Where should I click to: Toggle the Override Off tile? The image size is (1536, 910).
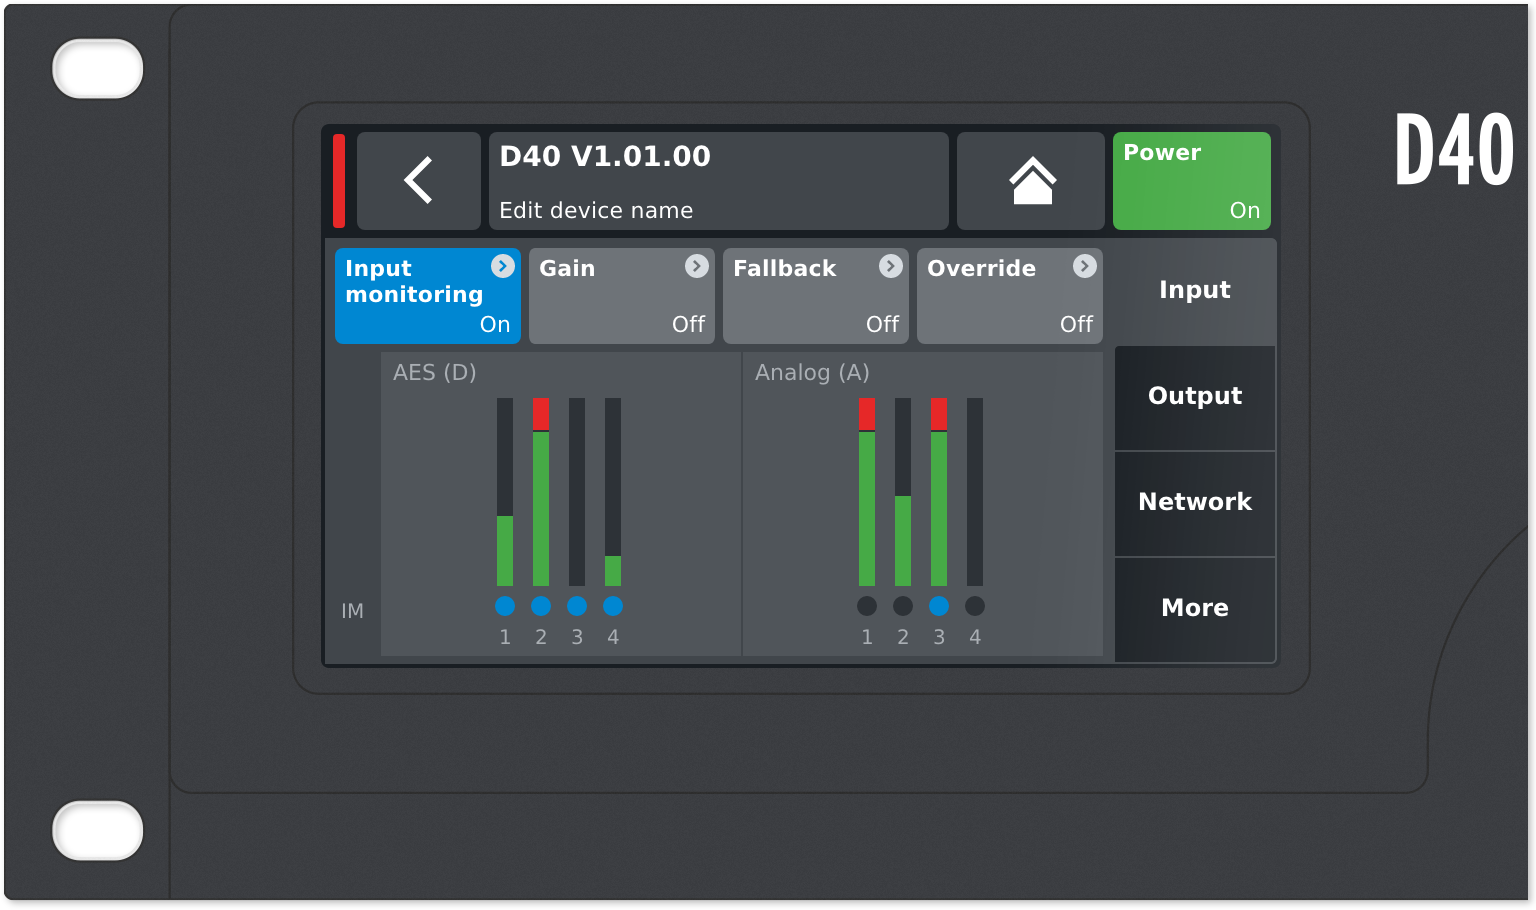click(x=1010, y=296)
